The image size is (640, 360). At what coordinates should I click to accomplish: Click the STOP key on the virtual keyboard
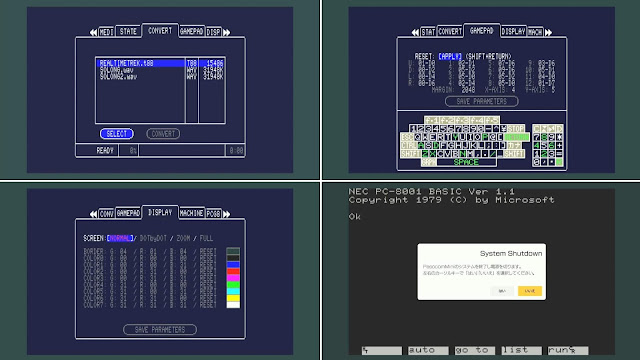516,129
